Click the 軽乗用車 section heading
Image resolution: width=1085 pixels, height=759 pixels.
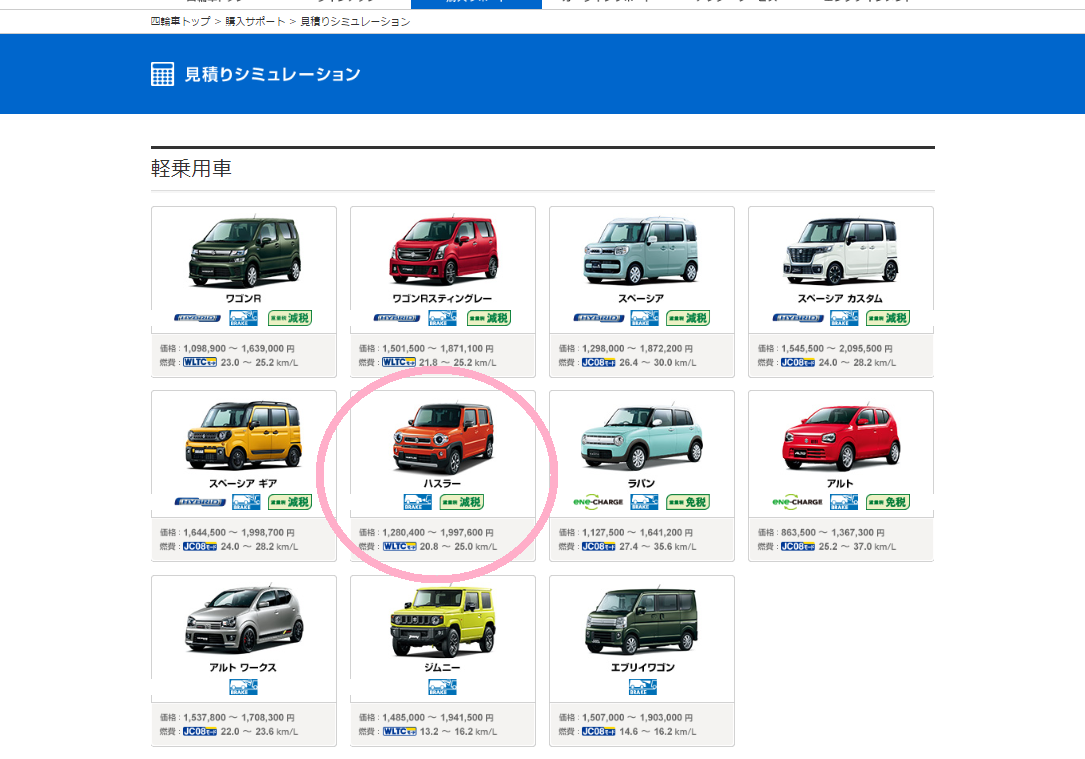[x=191, y=168]
